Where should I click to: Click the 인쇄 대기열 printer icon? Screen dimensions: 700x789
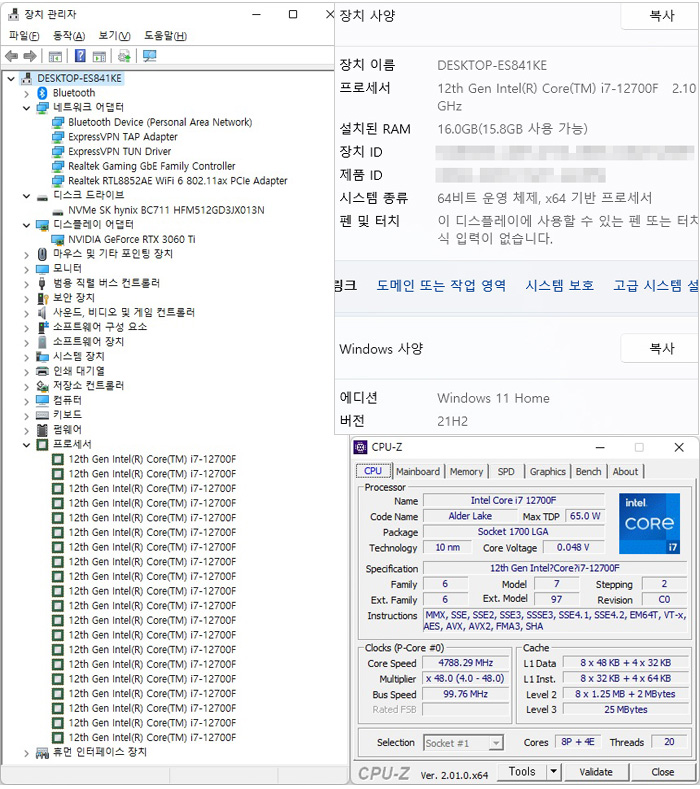[x=42, y=372]
